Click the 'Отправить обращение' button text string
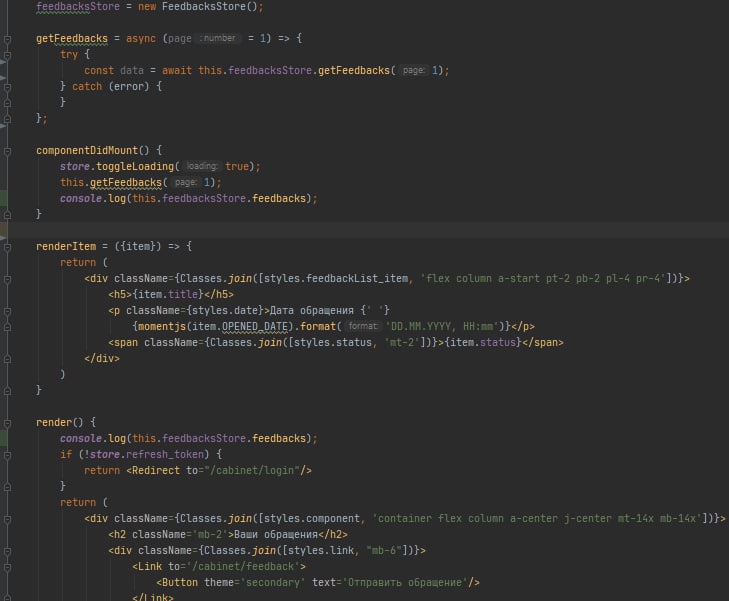The width and height of the screenshot is (729, 601). point(405,582)
